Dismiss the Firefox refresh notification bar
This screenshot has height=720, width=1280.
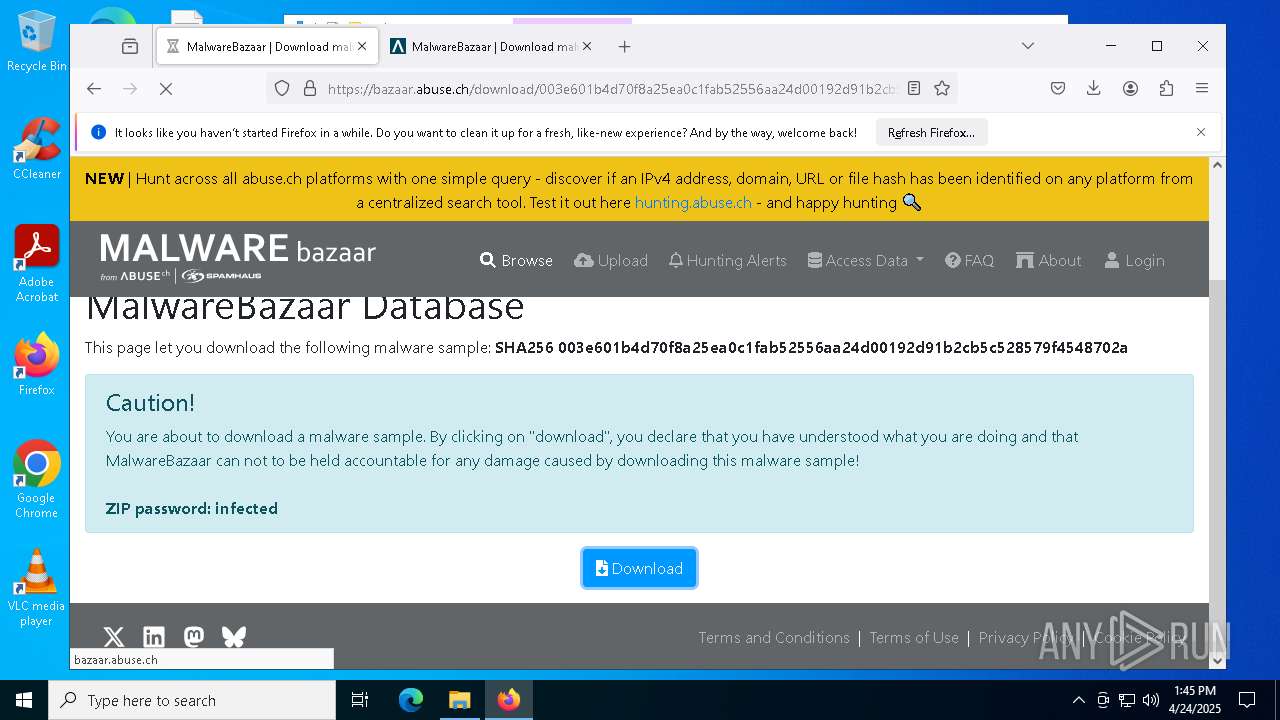click(1201, 132)
